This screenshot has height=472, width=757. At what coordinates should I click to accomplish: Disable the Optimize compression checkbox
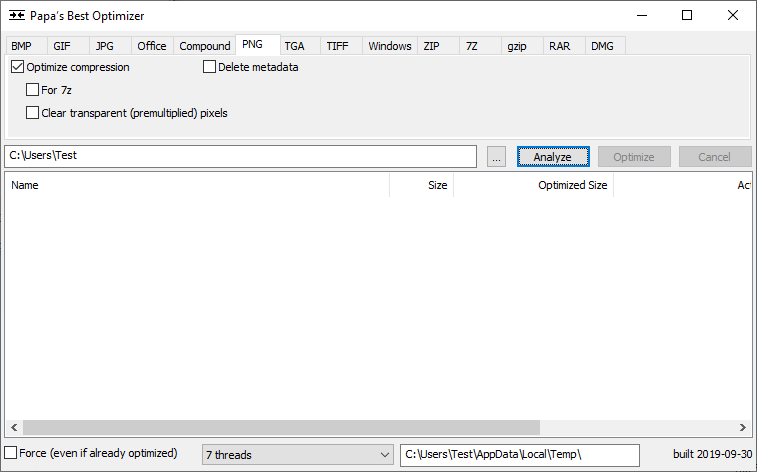[18, 68]
